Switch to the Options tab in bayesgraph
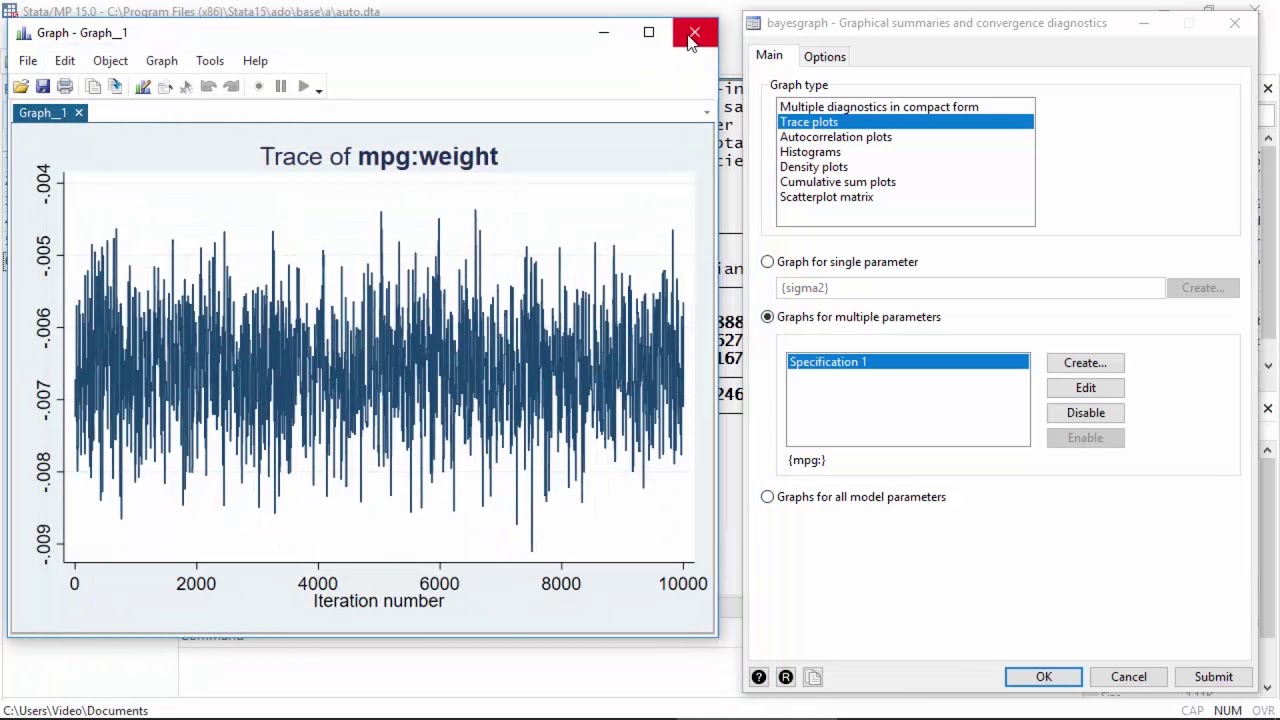 coord(825,57)
